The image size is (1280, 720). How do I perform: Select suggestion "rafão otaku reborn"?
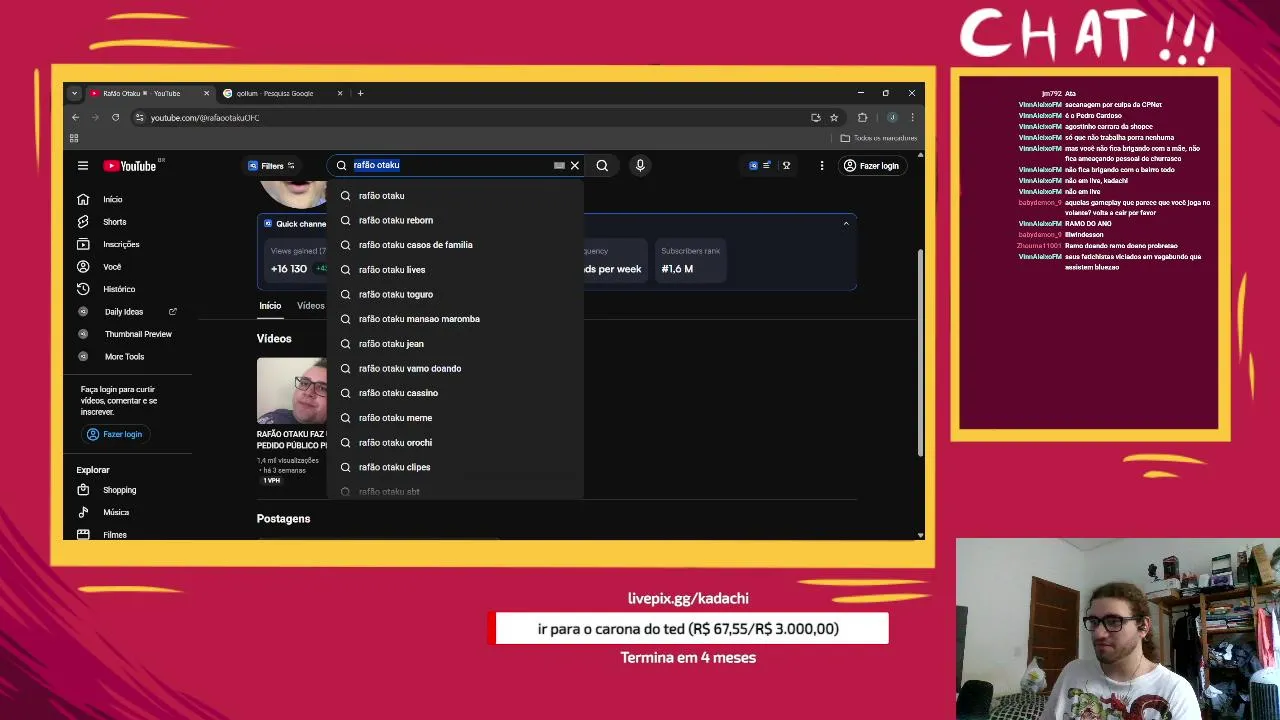[455, 220]
